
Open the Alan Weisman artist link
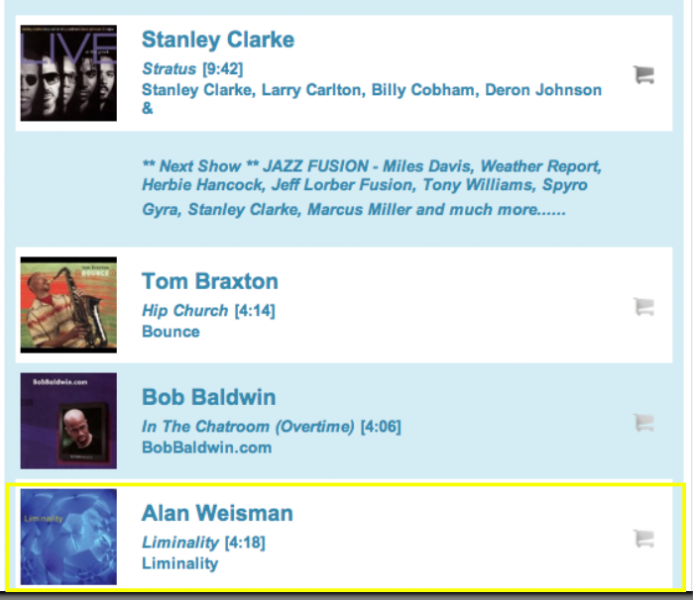tap(217, 514)
